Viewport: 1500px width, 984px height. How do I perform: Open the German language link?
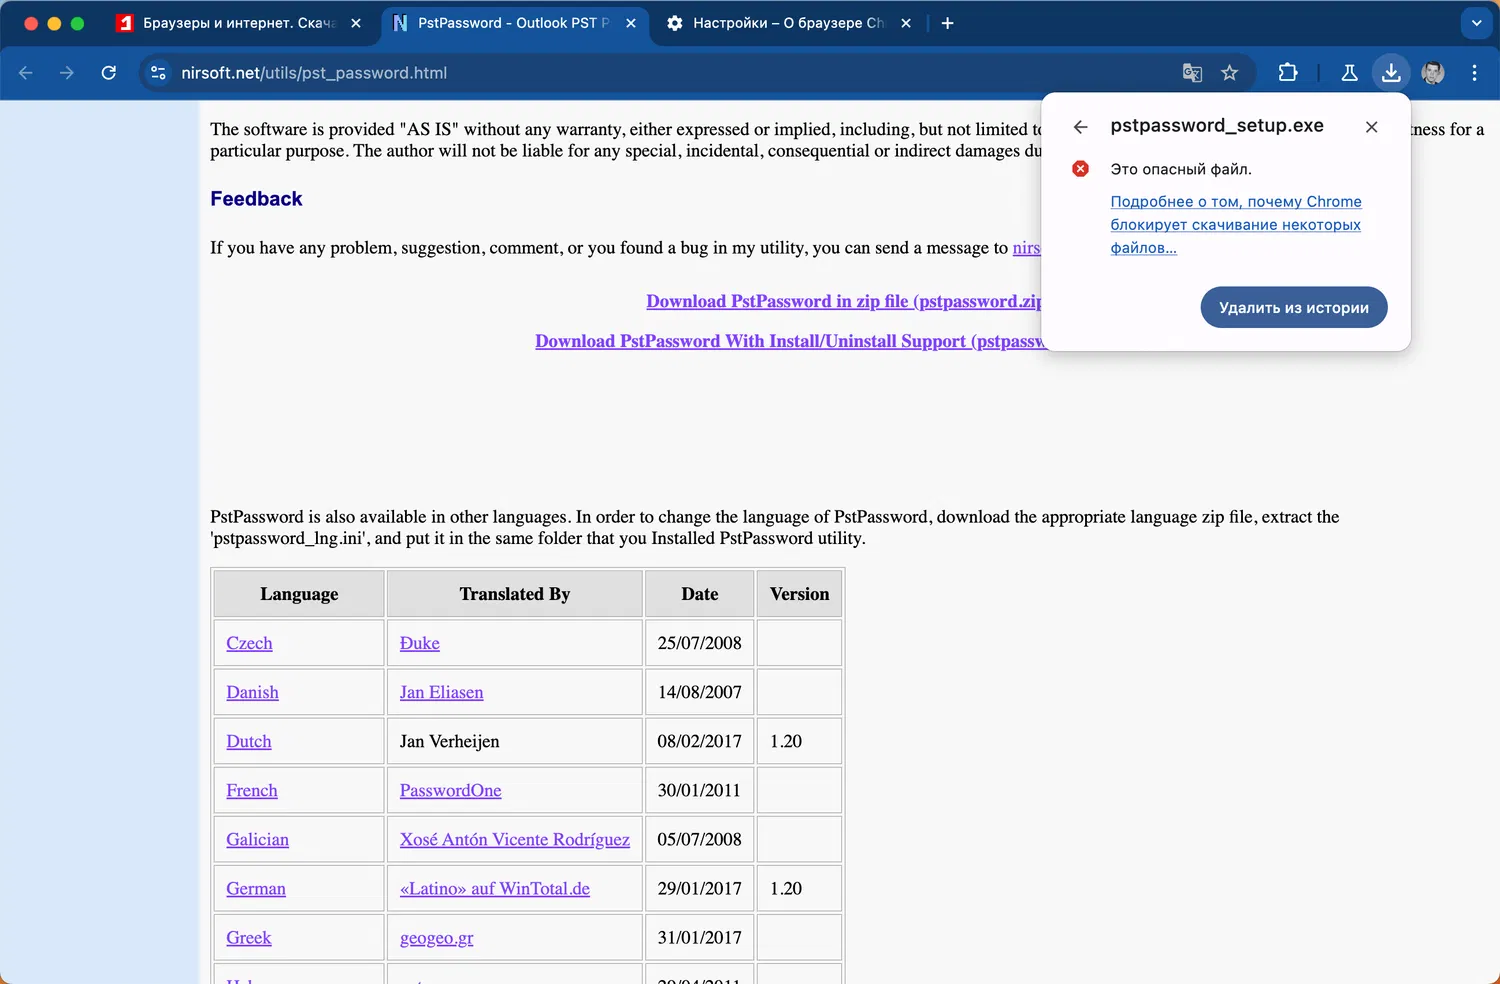[x=256, y=888]
